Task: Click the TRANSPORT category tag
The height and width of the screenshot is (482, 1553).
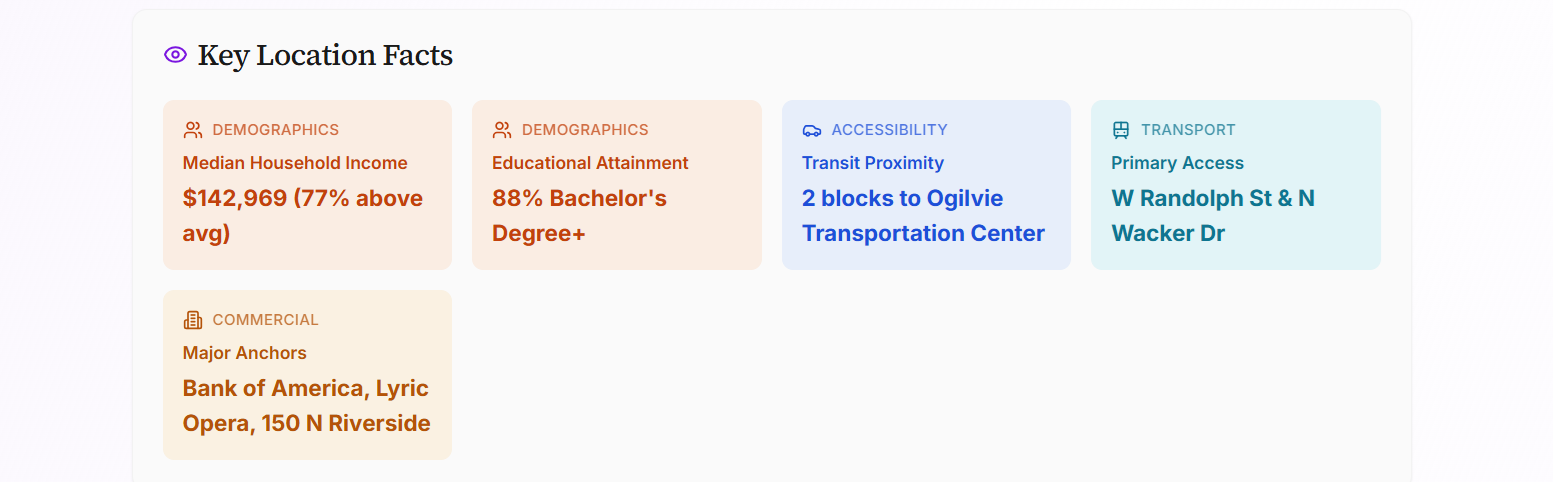Action: coord(1188,130)
